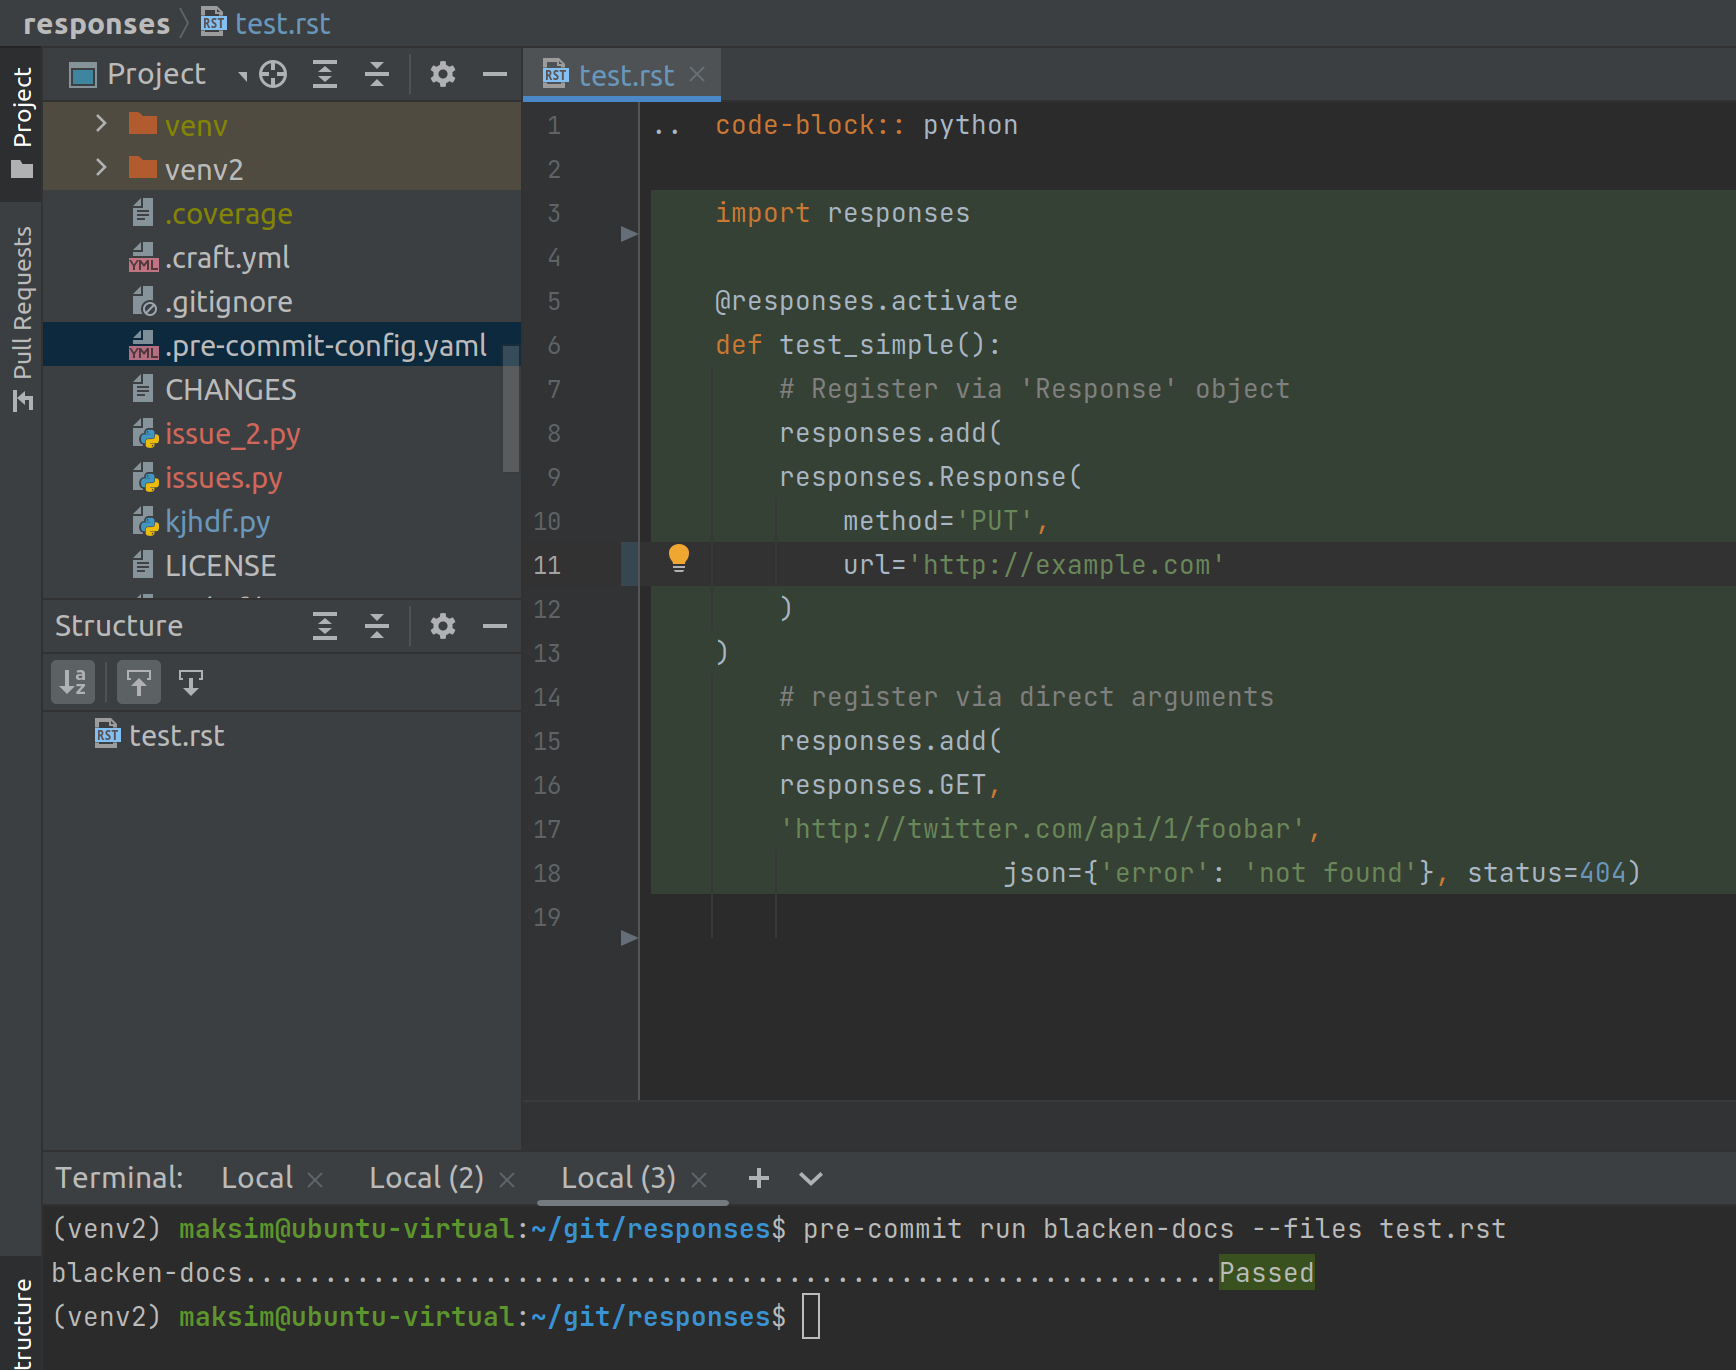1736x1370 pixels.
Task: Collapse all in Project panel toolbar
Action: click(377, 75)
